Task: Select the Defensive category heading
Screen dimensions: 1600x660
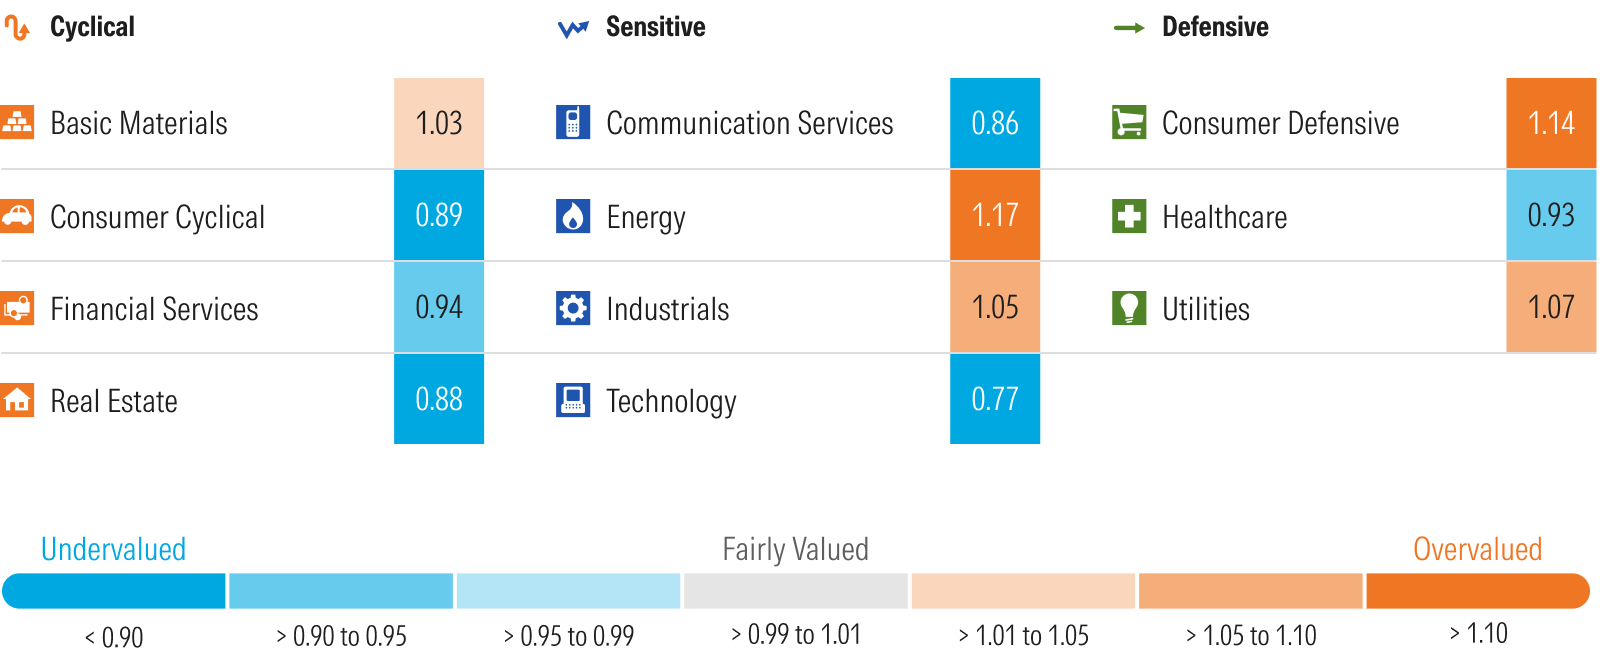Action: [1214, 27]
